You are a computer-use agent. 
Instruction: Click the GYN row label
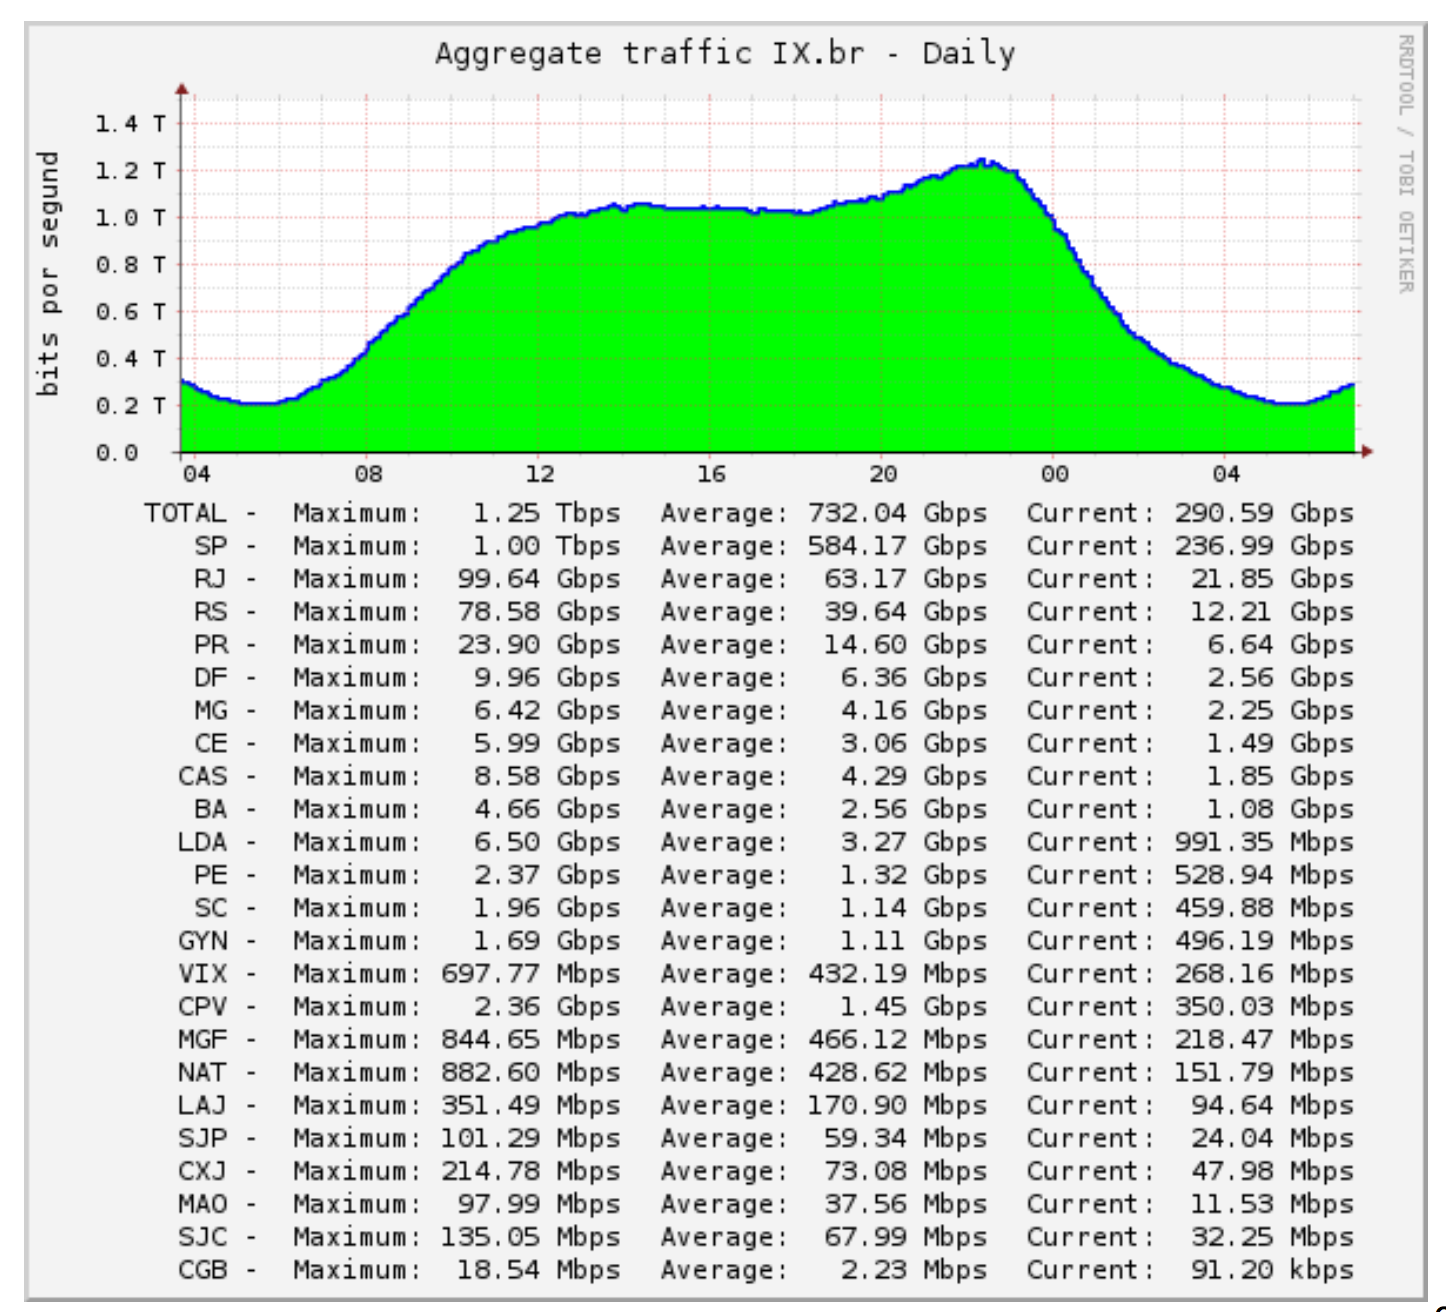(202, 941)
